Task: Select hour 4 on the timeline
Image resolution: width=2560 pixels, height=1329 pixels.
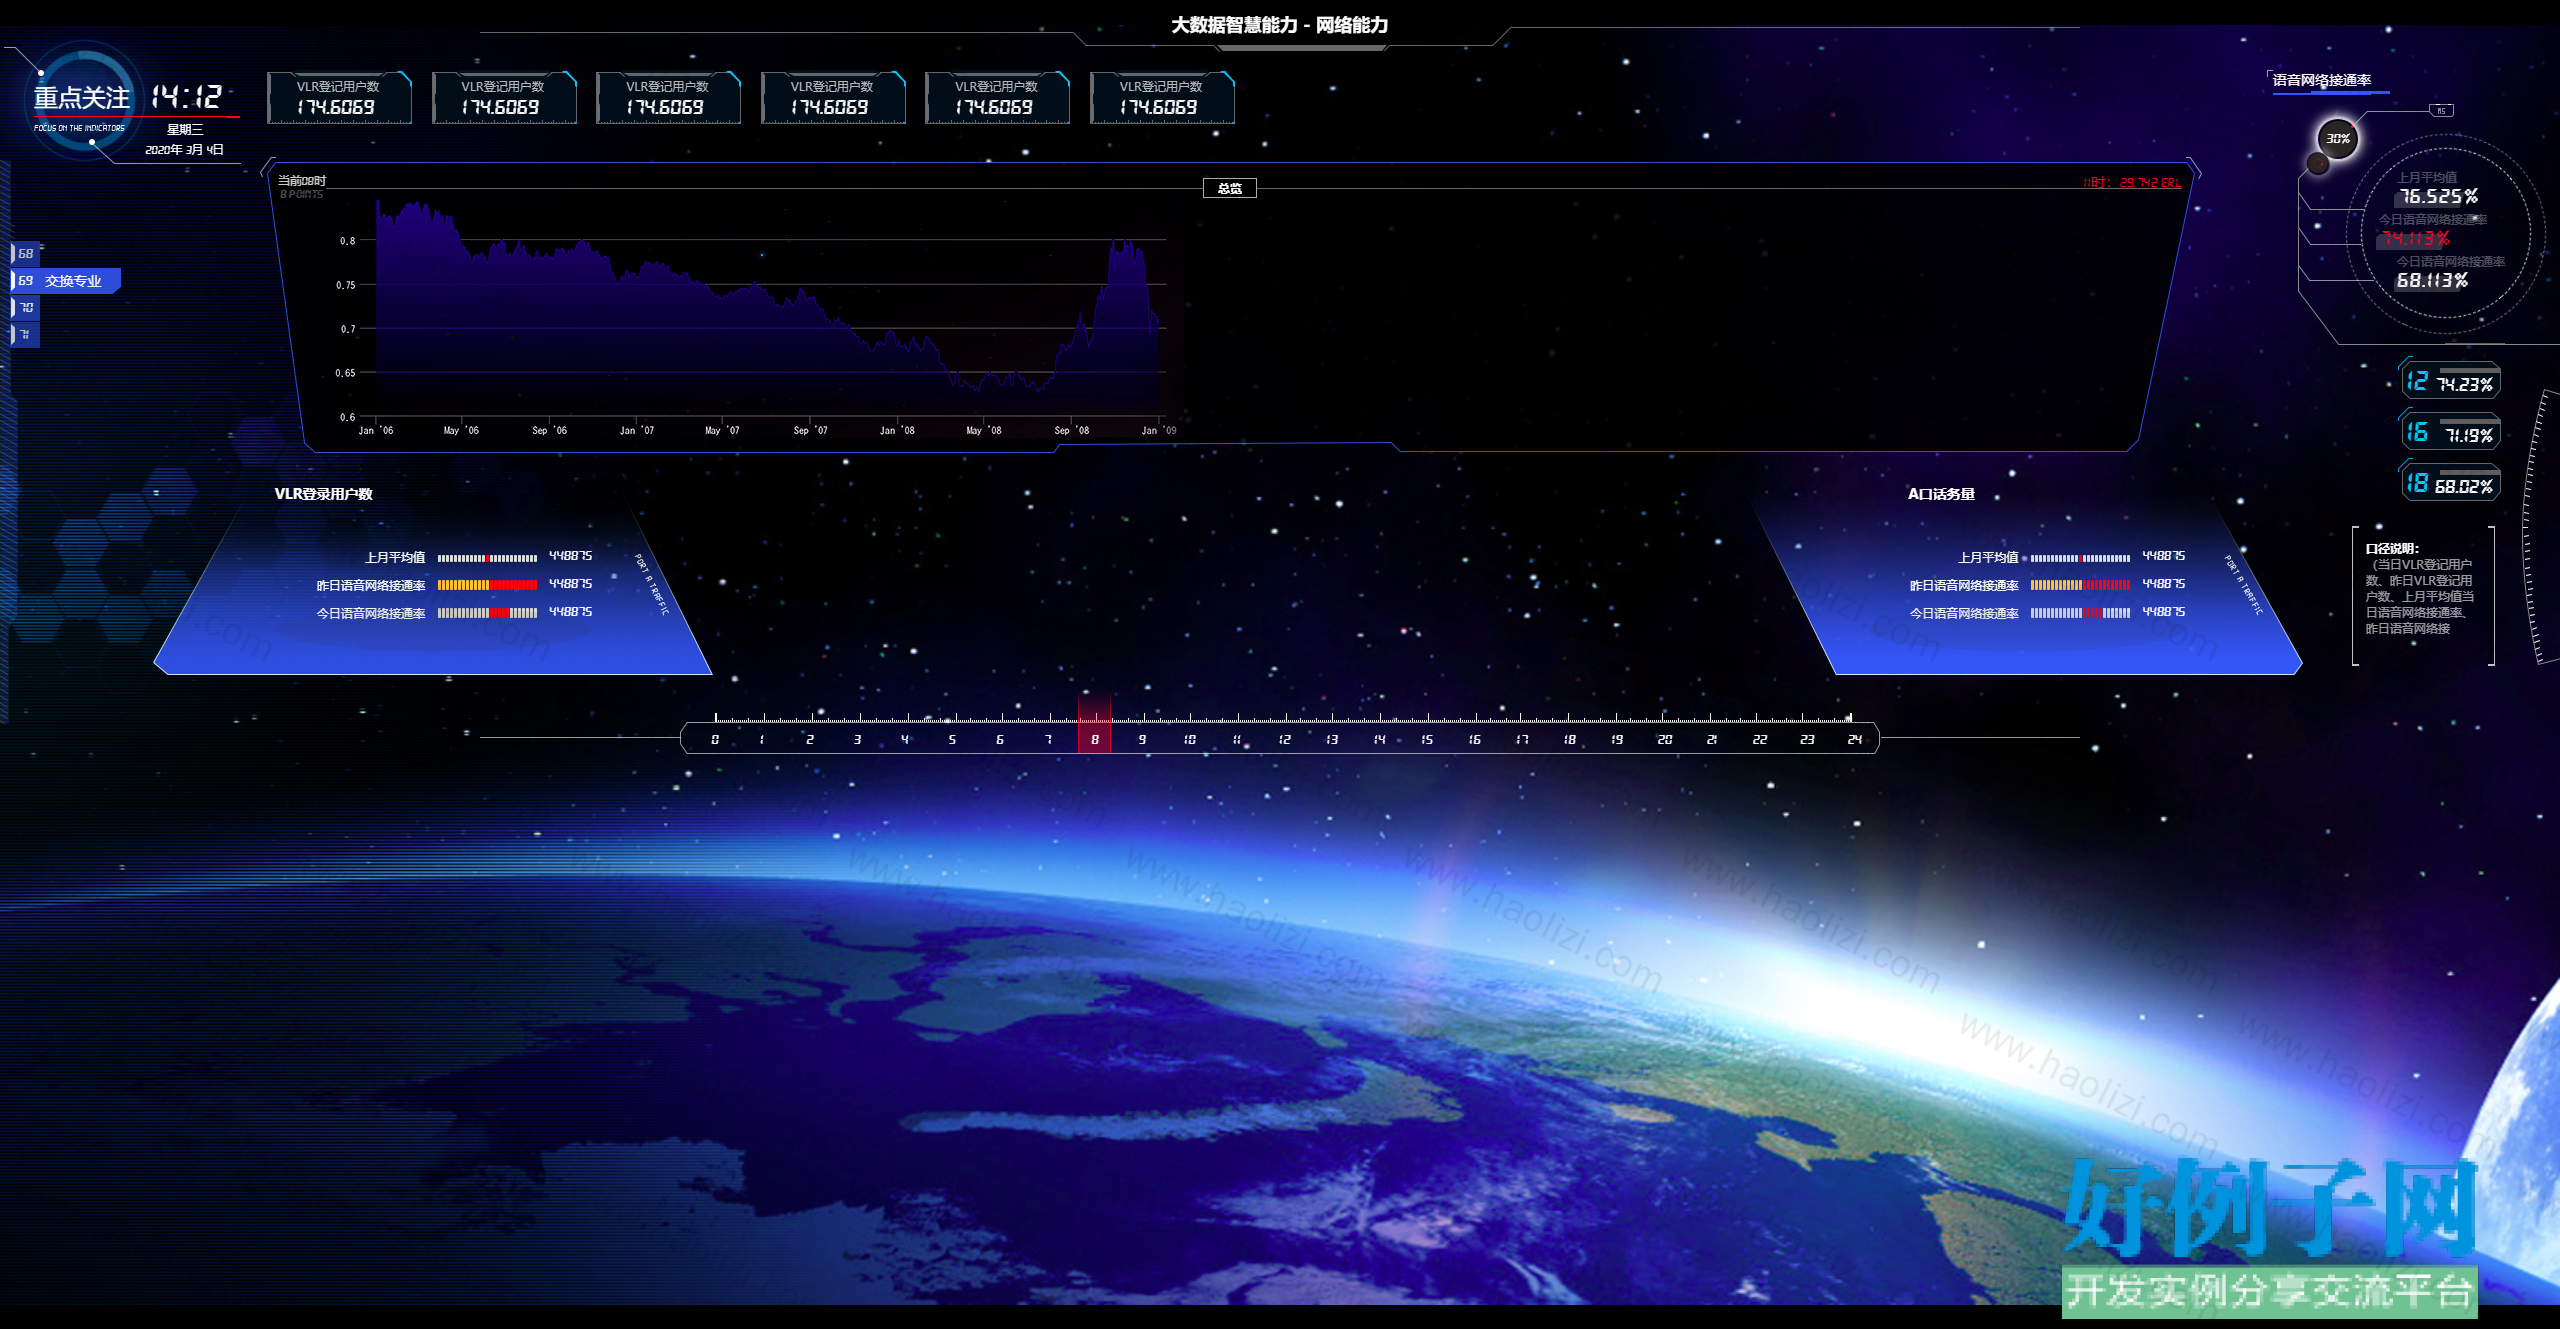Action: point(905,740)
